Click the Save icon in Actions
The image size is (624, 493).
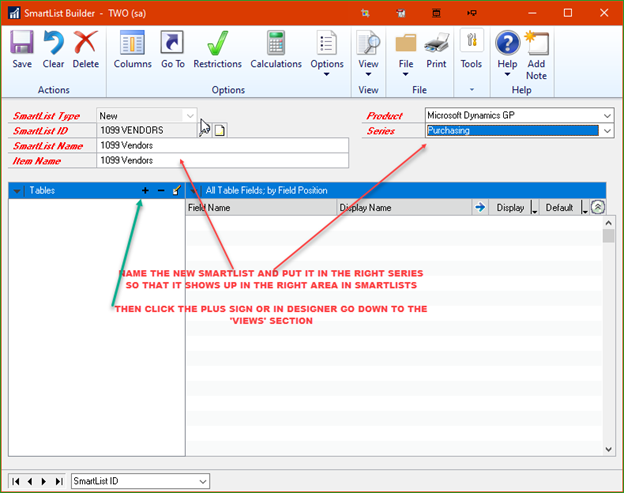pyautogui.click(x=21, y=42)
